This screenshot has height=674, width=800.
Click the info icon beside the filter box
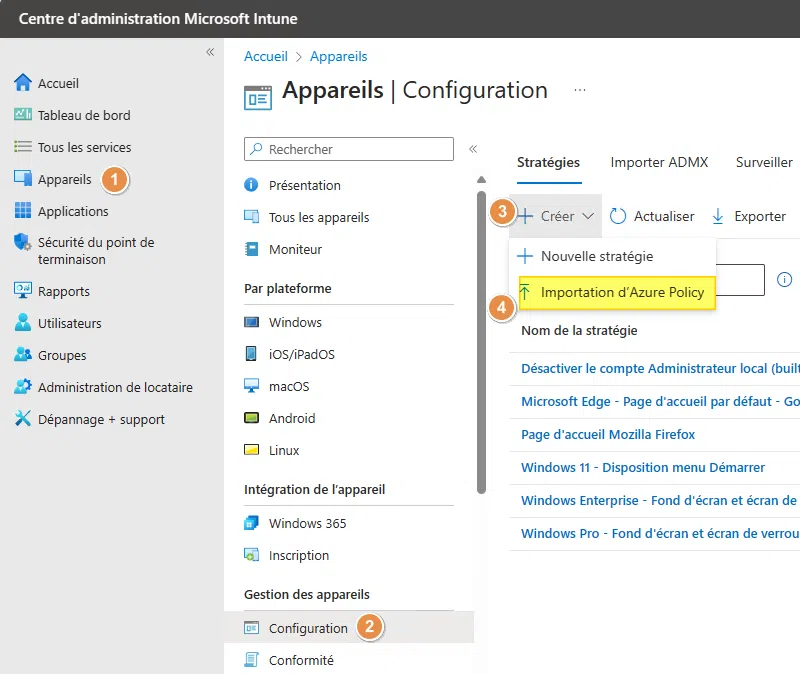coord(785,279)
